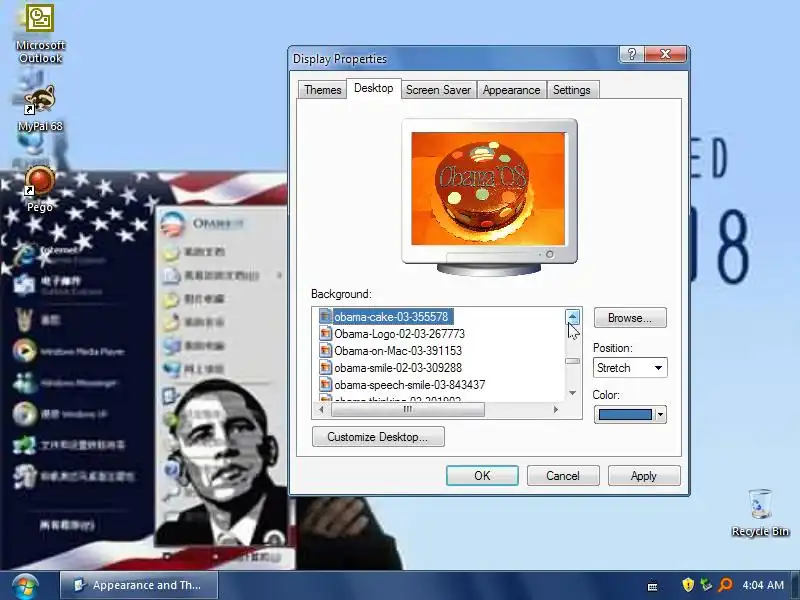
Task: Click the background list scroll-down arrow
Action: click(x=572, y=393)
